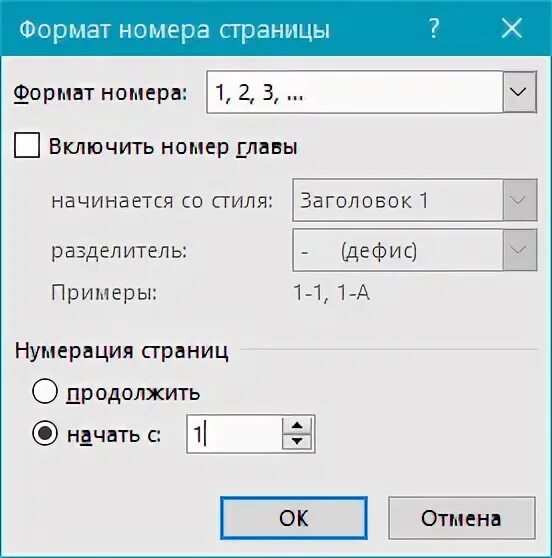This screenshot has height=558, width=552.
Task: Open the Формат номера dropdown arrow
Action: coord(519,92)
